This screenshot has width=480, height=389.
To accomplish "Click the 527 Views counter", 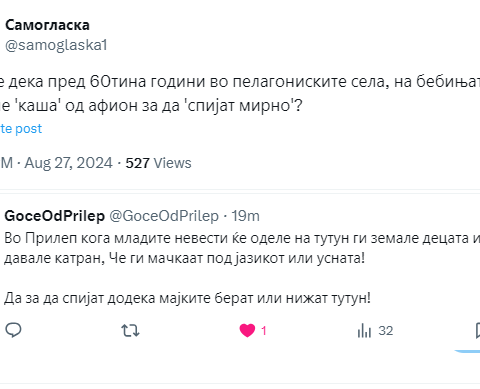I will [x=158, y=163].
